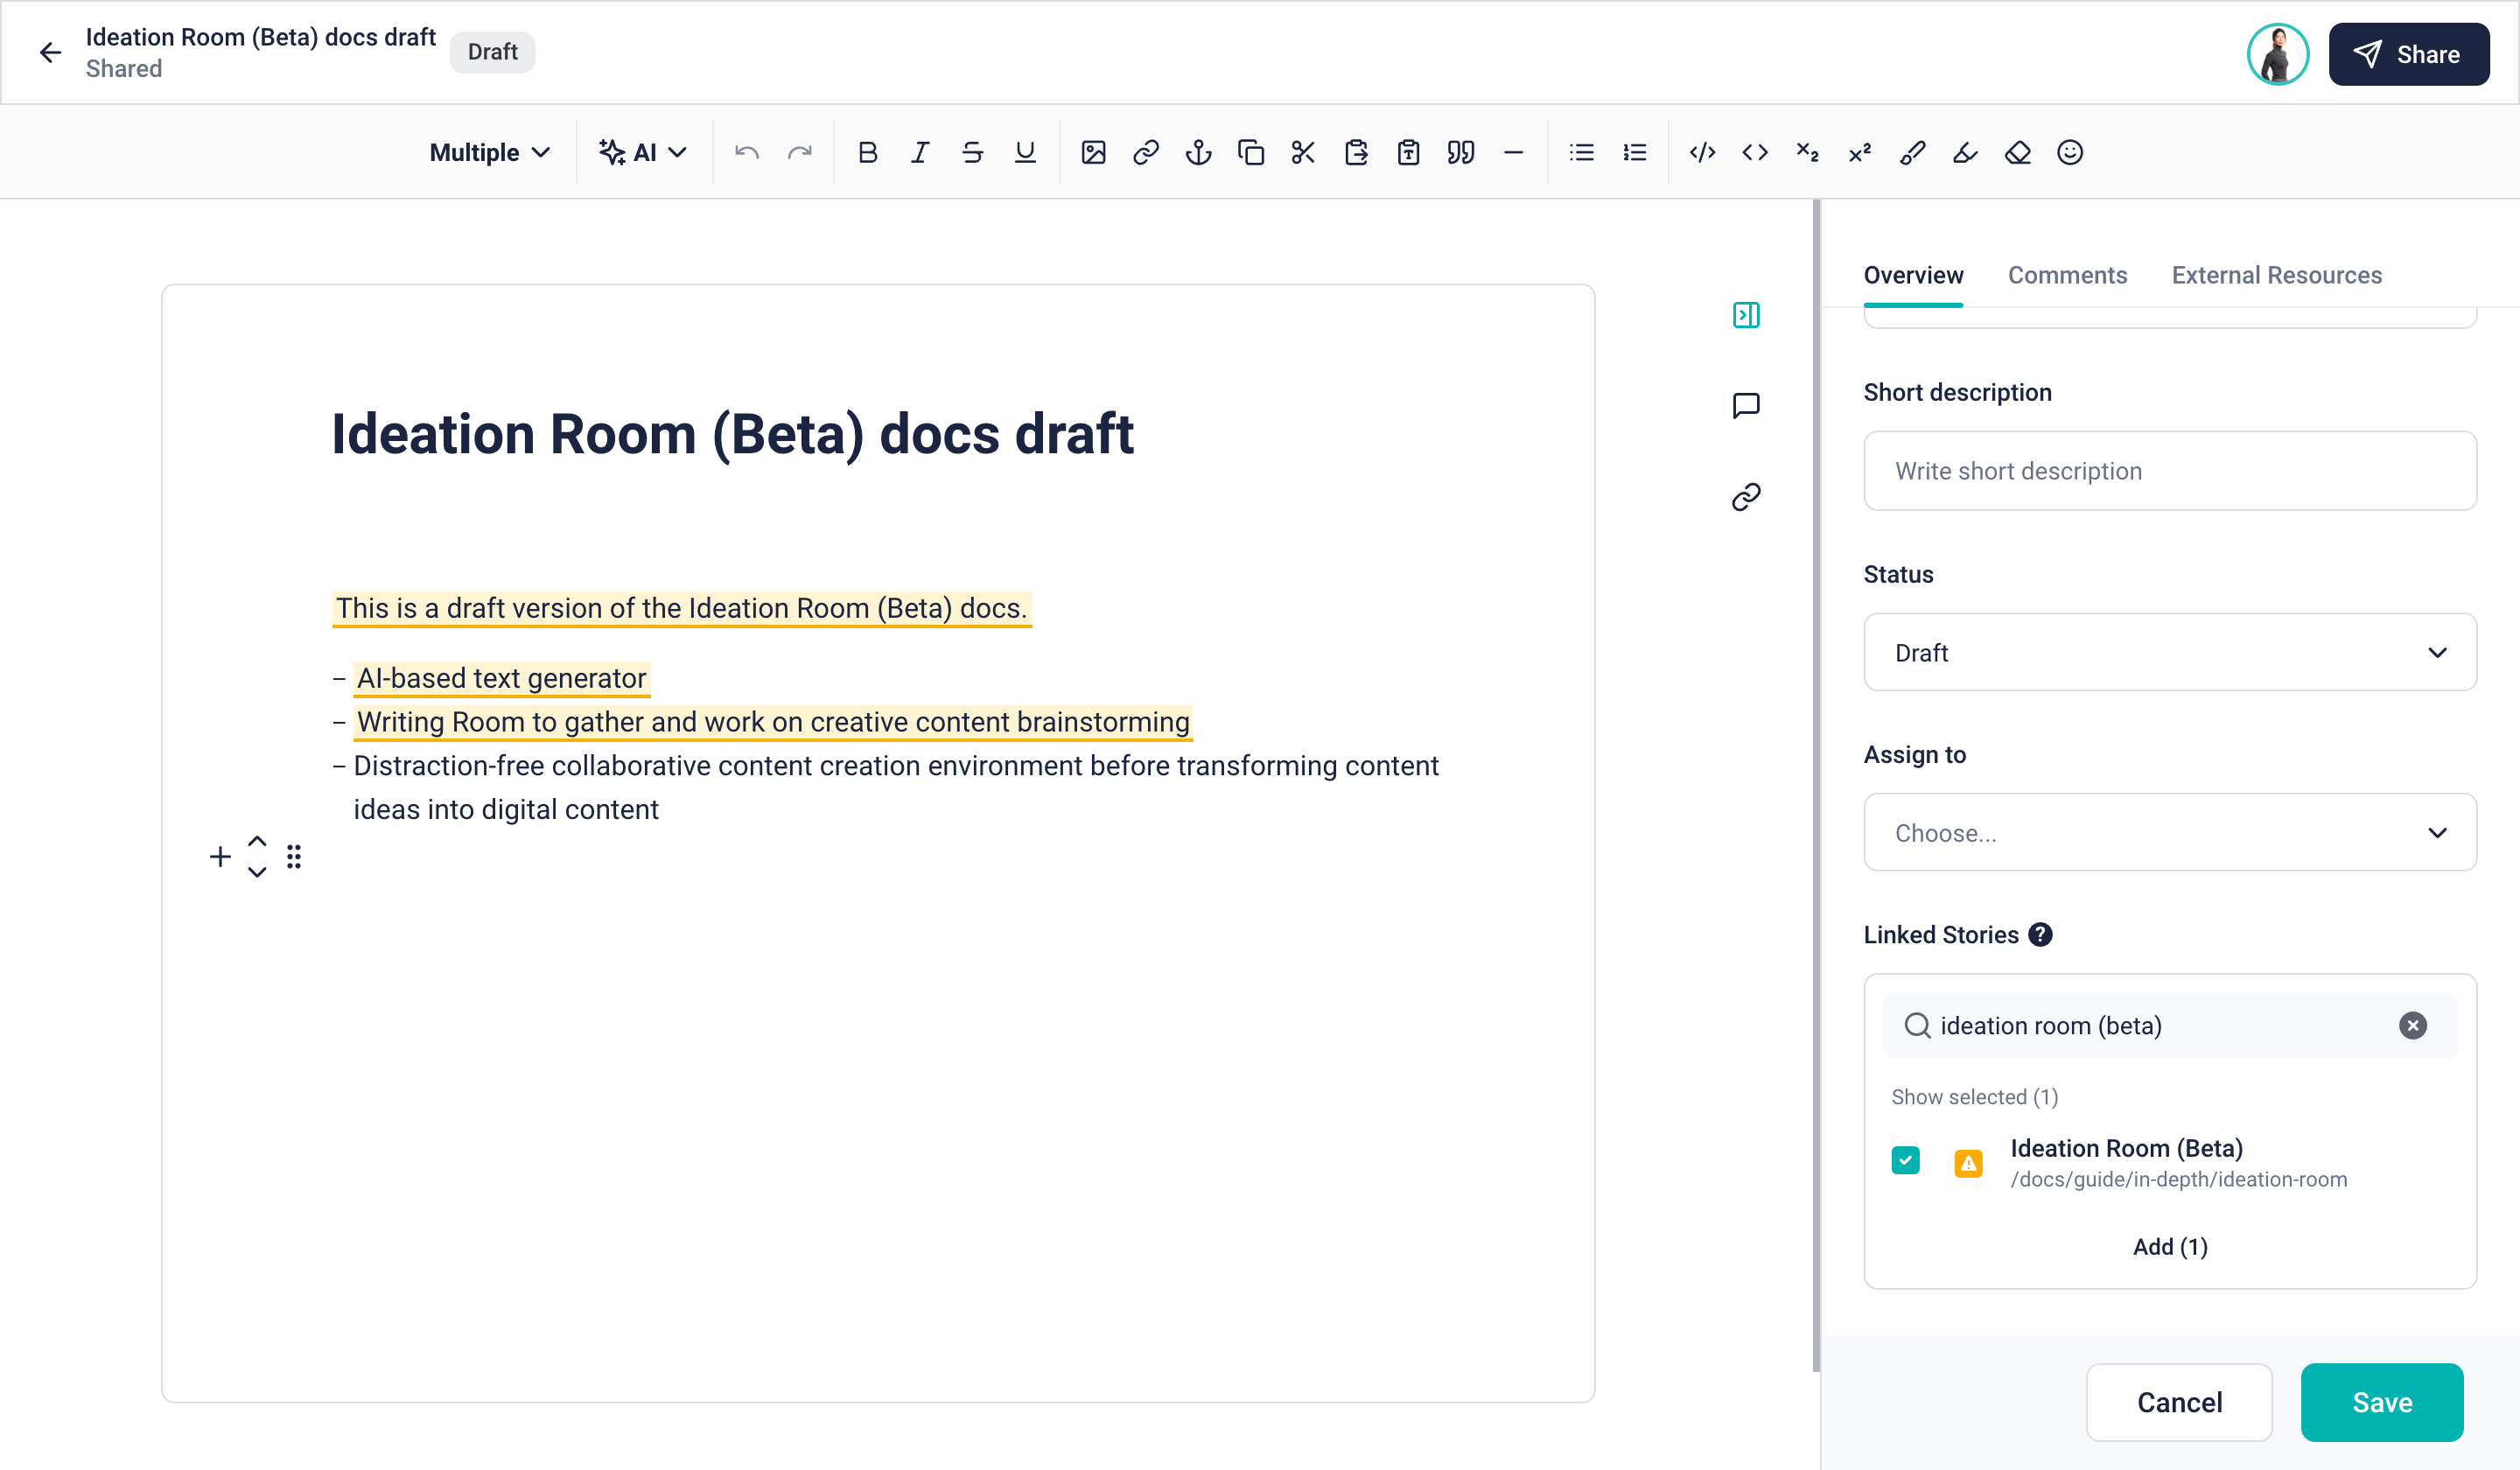Clear formatting with the eraser icon

tap(2018, 152)
